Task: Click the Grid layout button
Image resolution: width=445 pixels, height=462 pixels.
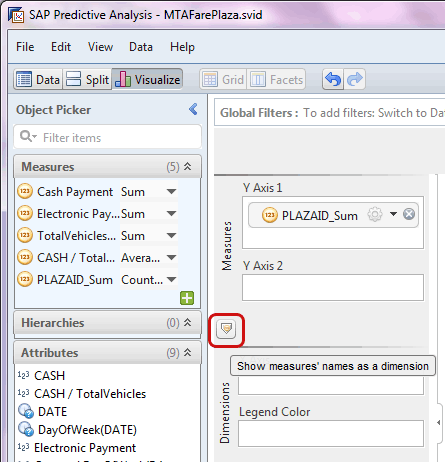Action: (223, 80)
